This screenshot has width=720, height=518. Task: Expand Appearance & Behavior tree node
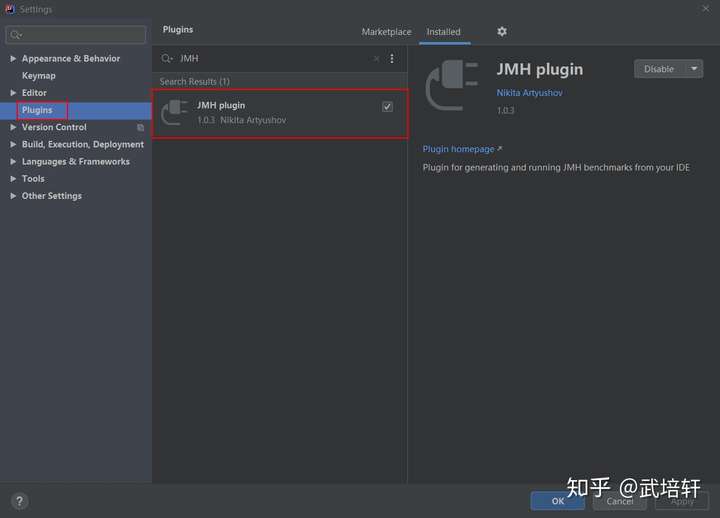[13, 58]
